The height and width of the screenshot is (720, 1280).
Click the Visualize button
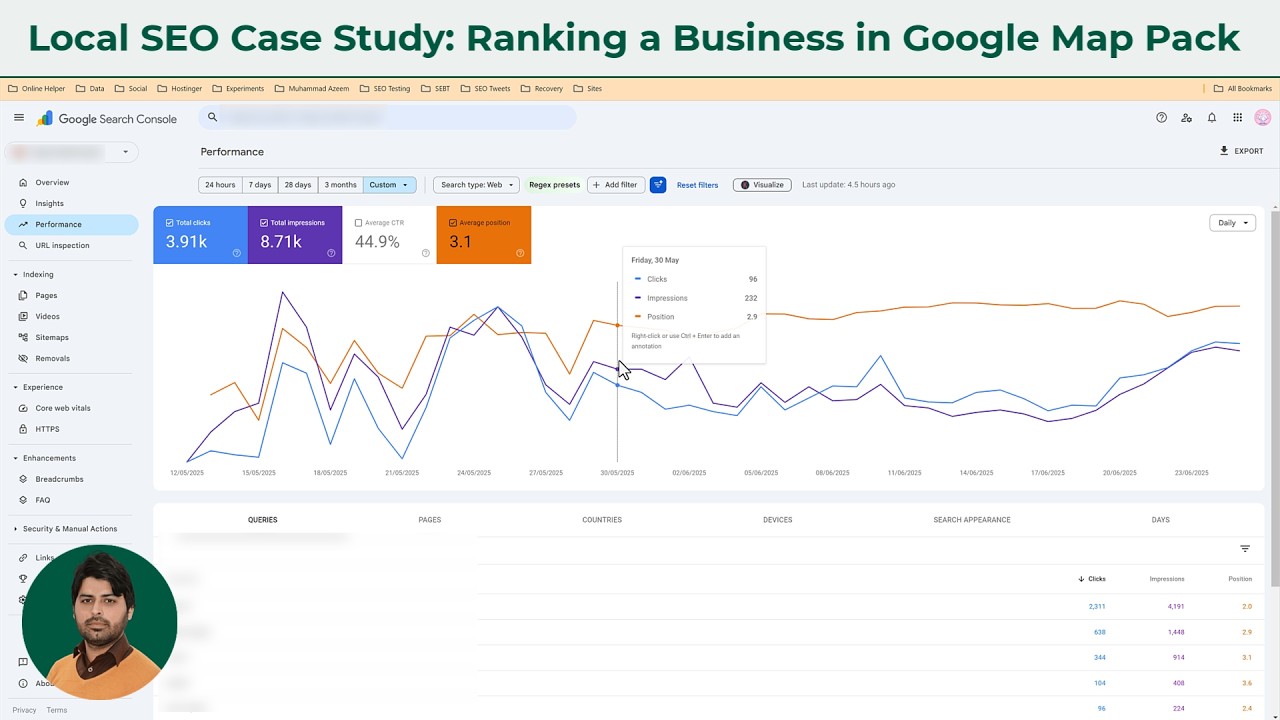click(x=762, y=185)
